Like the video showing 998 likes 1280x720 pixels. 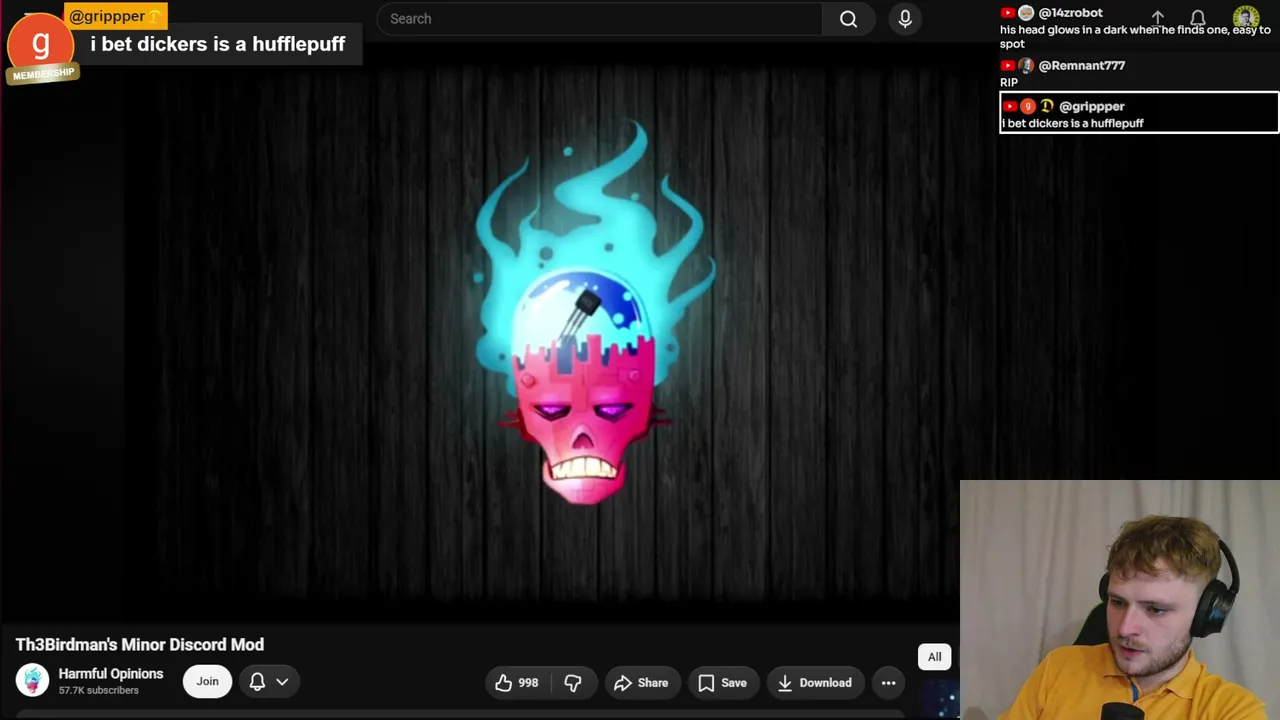click(517, 683)
